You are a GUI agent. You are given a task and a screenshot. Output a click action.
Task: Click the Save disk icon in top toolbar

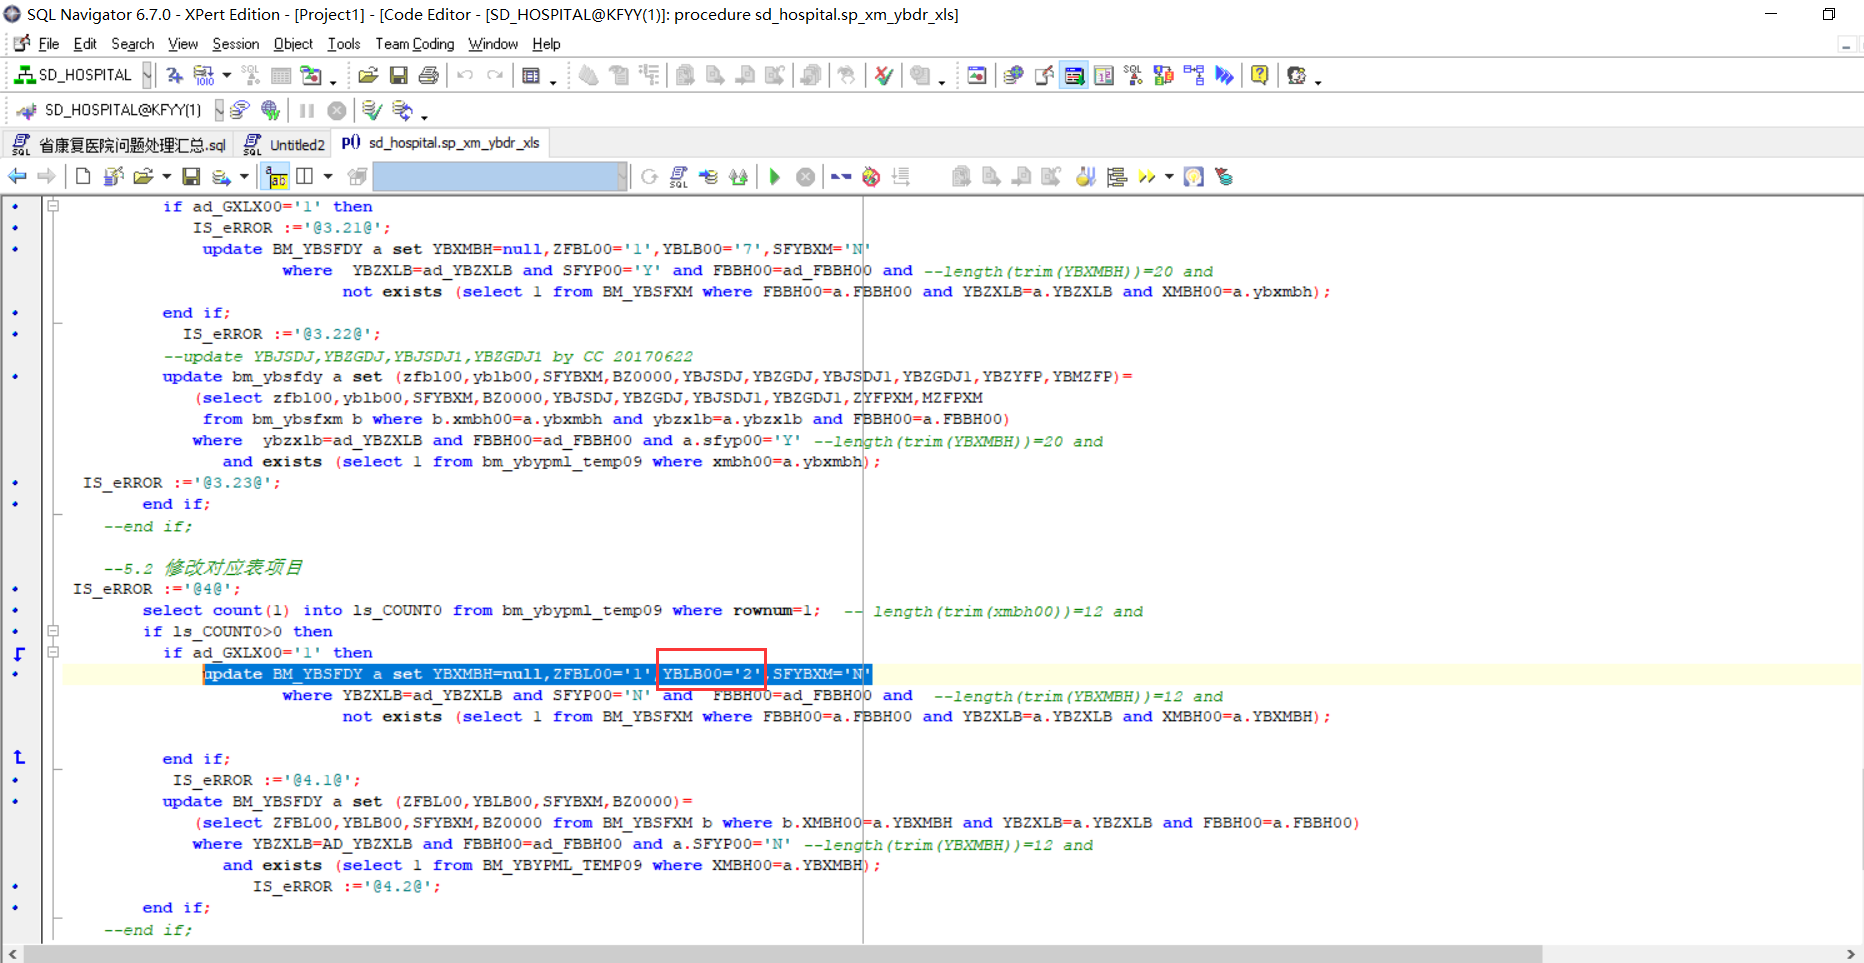398,76
